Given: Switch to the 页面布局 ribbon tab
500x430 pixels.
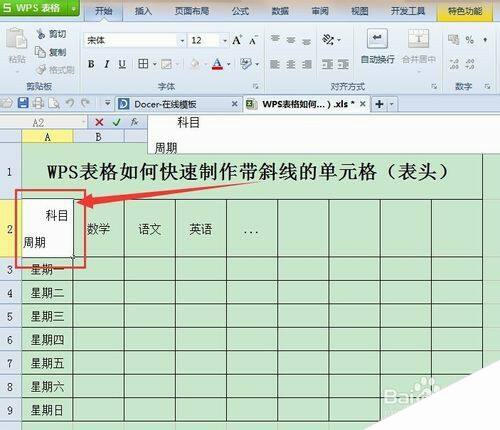Looking at the screenshot, I should pyautogui.click(x=192, y=11).
